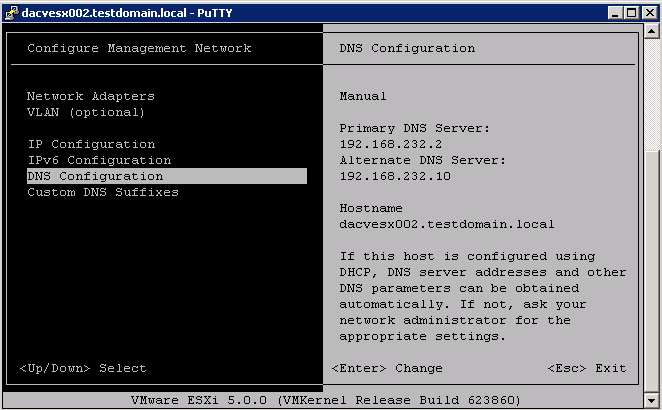Screen dimensions: 662x410
Task: Close the PuTTY window
Action: click(x=650, y=13)
